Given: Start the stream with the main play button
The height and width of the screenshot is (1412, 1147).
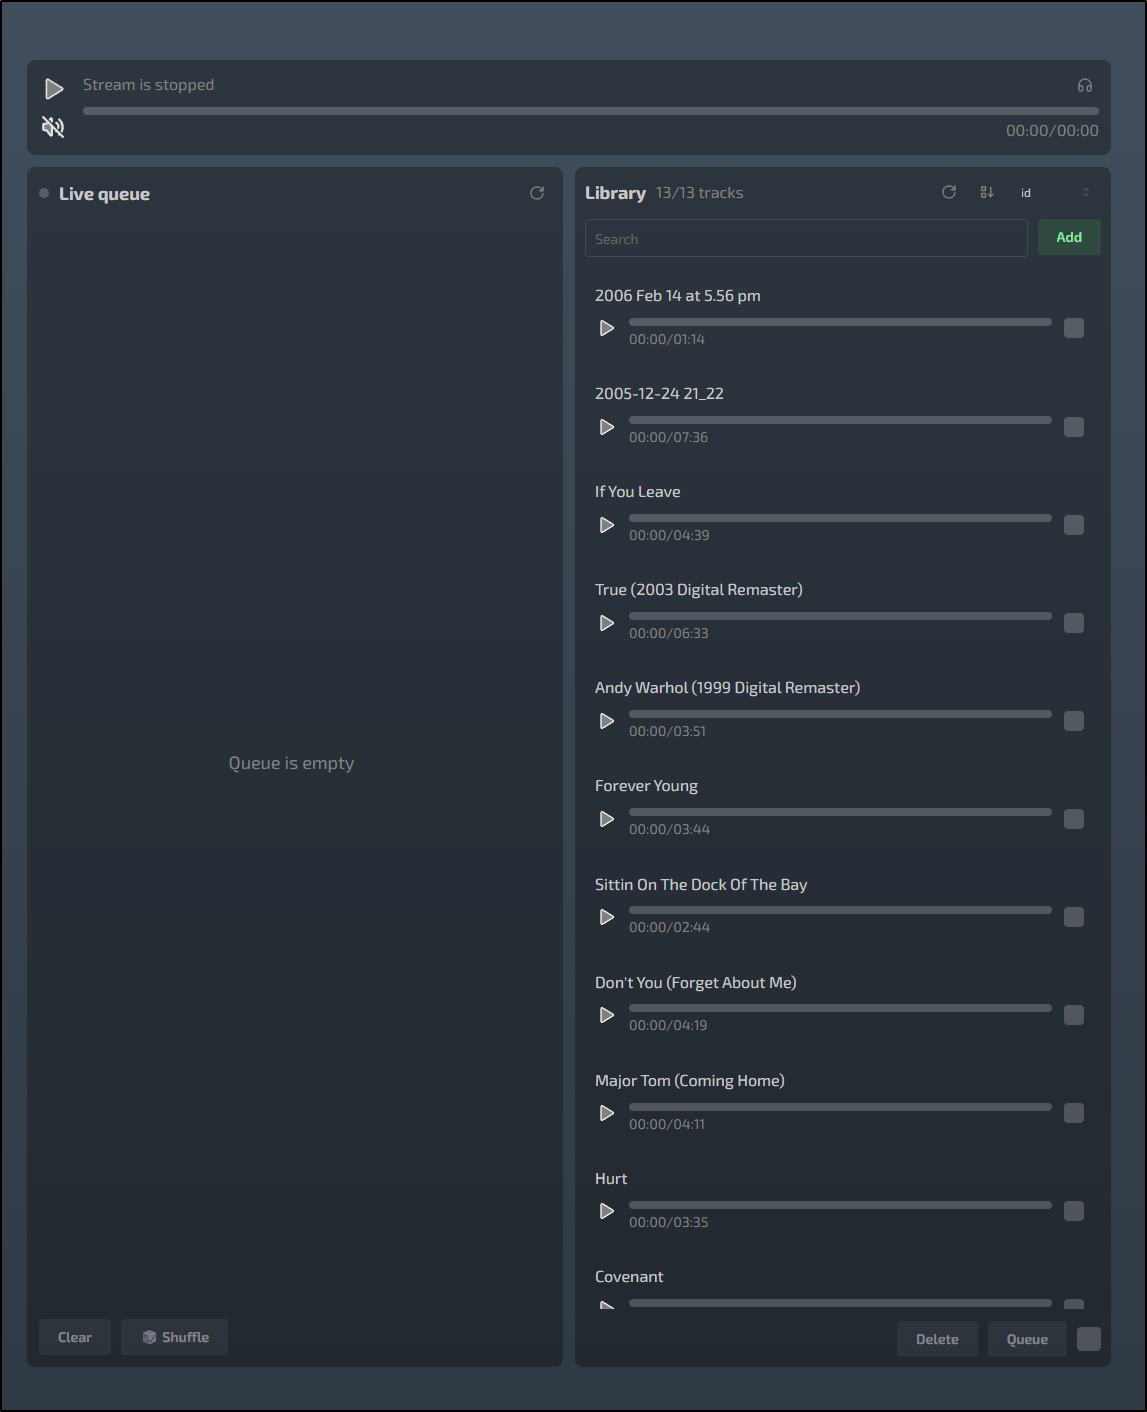Looking at the screenshot, I should pyautogui.click(x=54, y=89).
